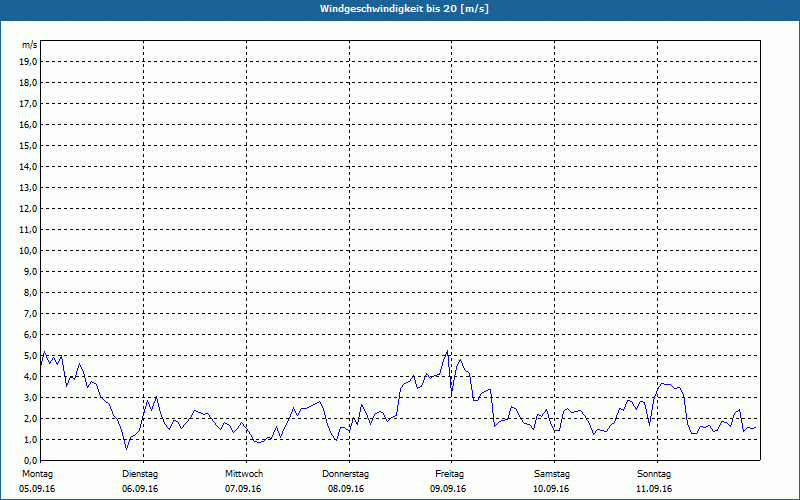This screenshot has width=800, height=500.
Task: Click the 10,0 y-axis label
Action: (27, 251)
